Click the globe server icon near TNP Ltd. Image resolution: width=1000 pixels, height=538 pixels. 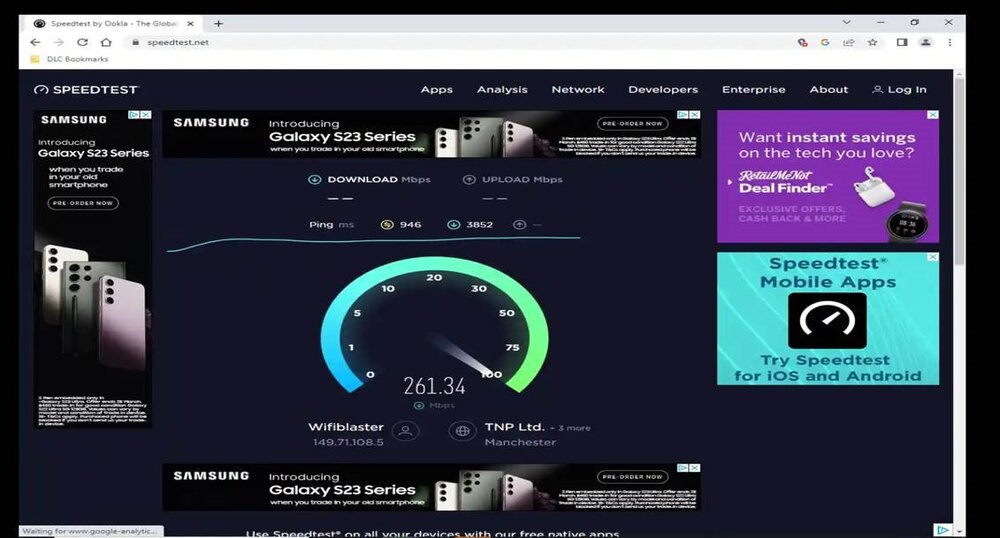[462, 432]
